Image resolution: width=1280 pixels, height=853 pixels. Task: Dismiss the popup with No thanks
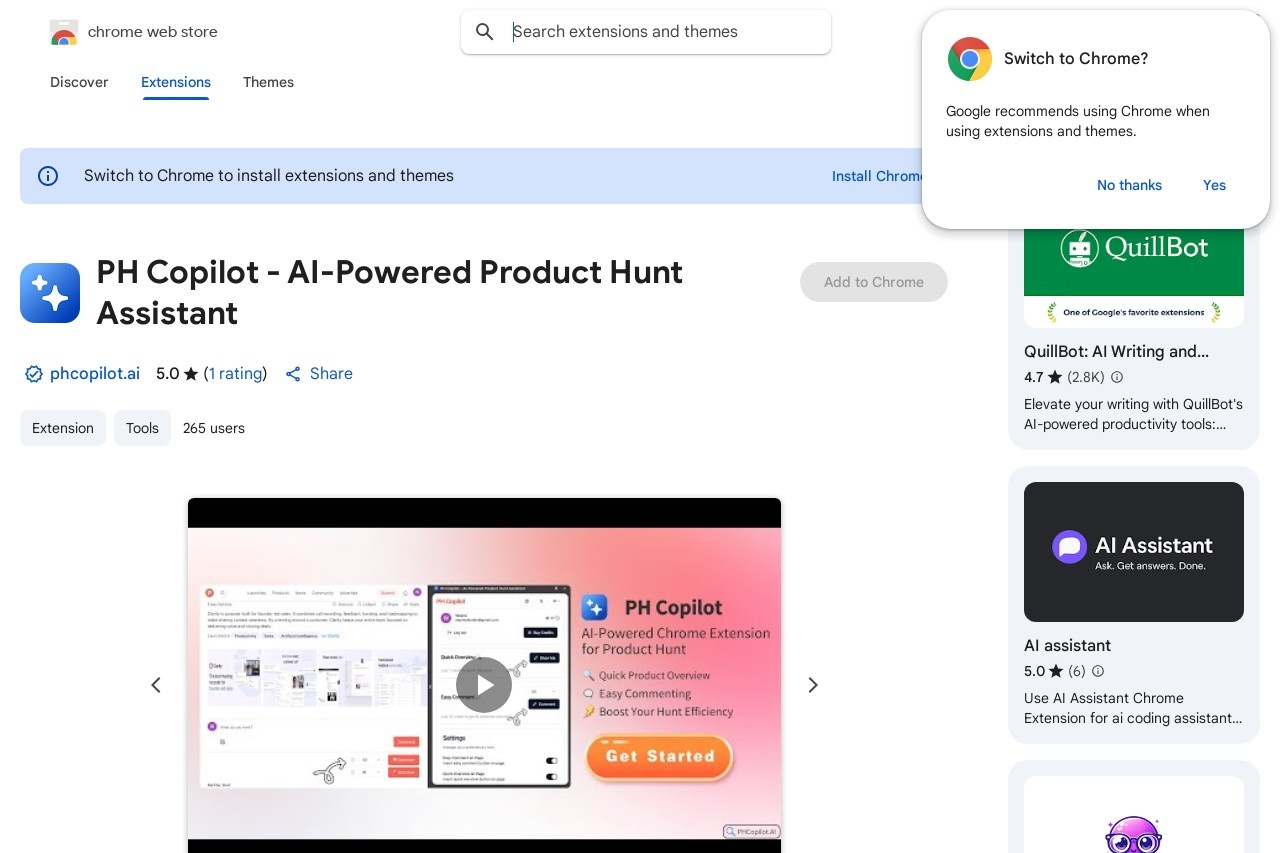(x=1129, y=185)
